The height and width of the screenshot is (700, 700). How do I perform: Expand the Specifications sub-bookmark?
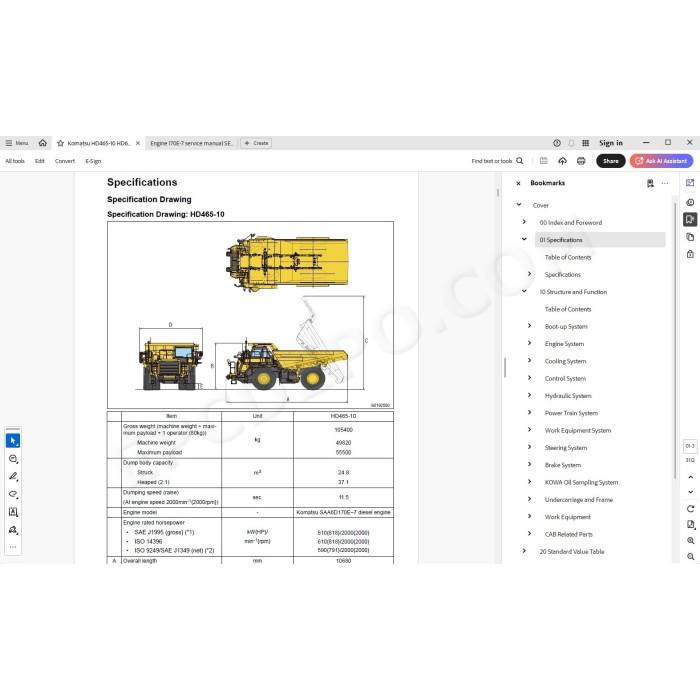(529, 274)
